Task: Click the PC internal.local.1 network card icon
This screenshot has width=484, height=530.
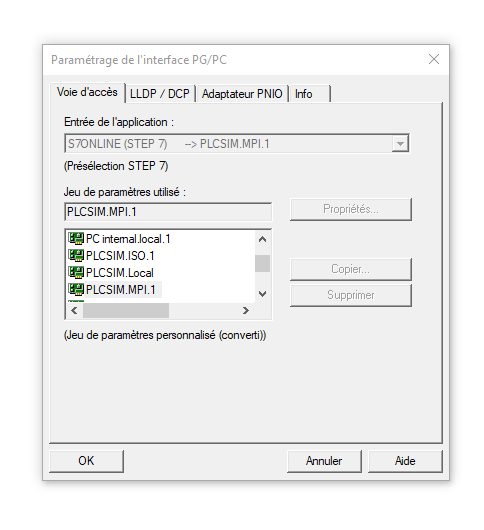Action: pos(76,238)
